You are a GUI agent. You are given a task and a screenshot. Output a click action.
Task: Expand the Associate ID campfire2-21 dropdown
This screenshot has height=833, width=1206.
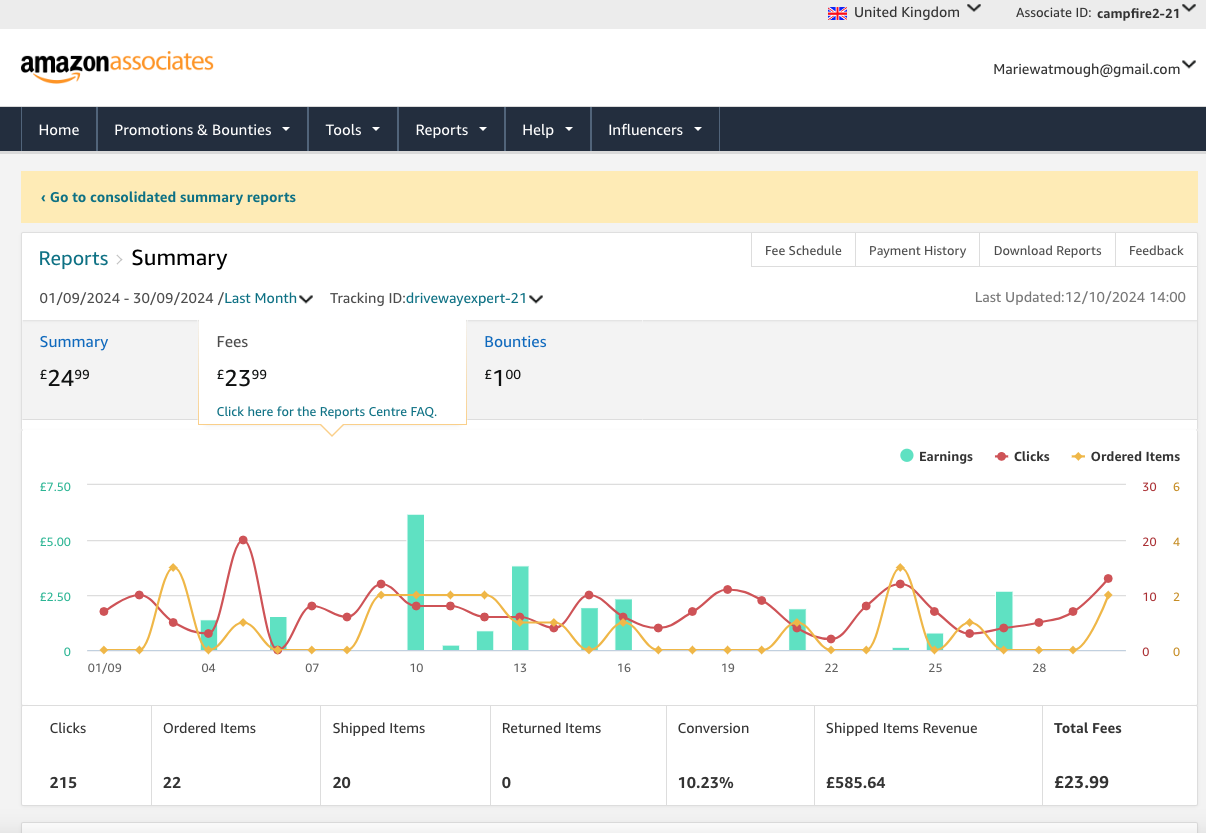1105,13
